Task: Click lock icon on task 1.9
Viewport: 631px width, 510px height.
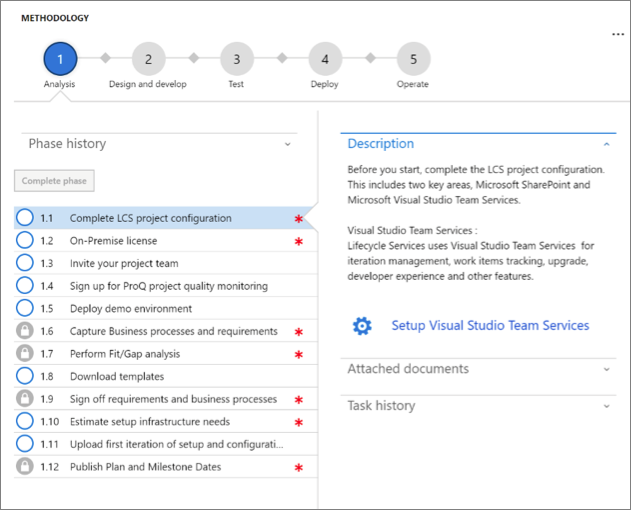Action: [25, 399]
